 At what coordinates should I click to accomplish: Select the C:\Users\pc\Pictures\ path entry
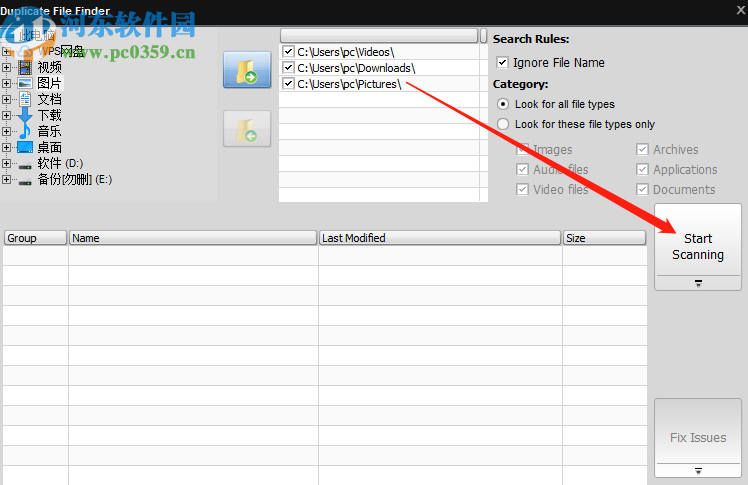coord(349,84)
